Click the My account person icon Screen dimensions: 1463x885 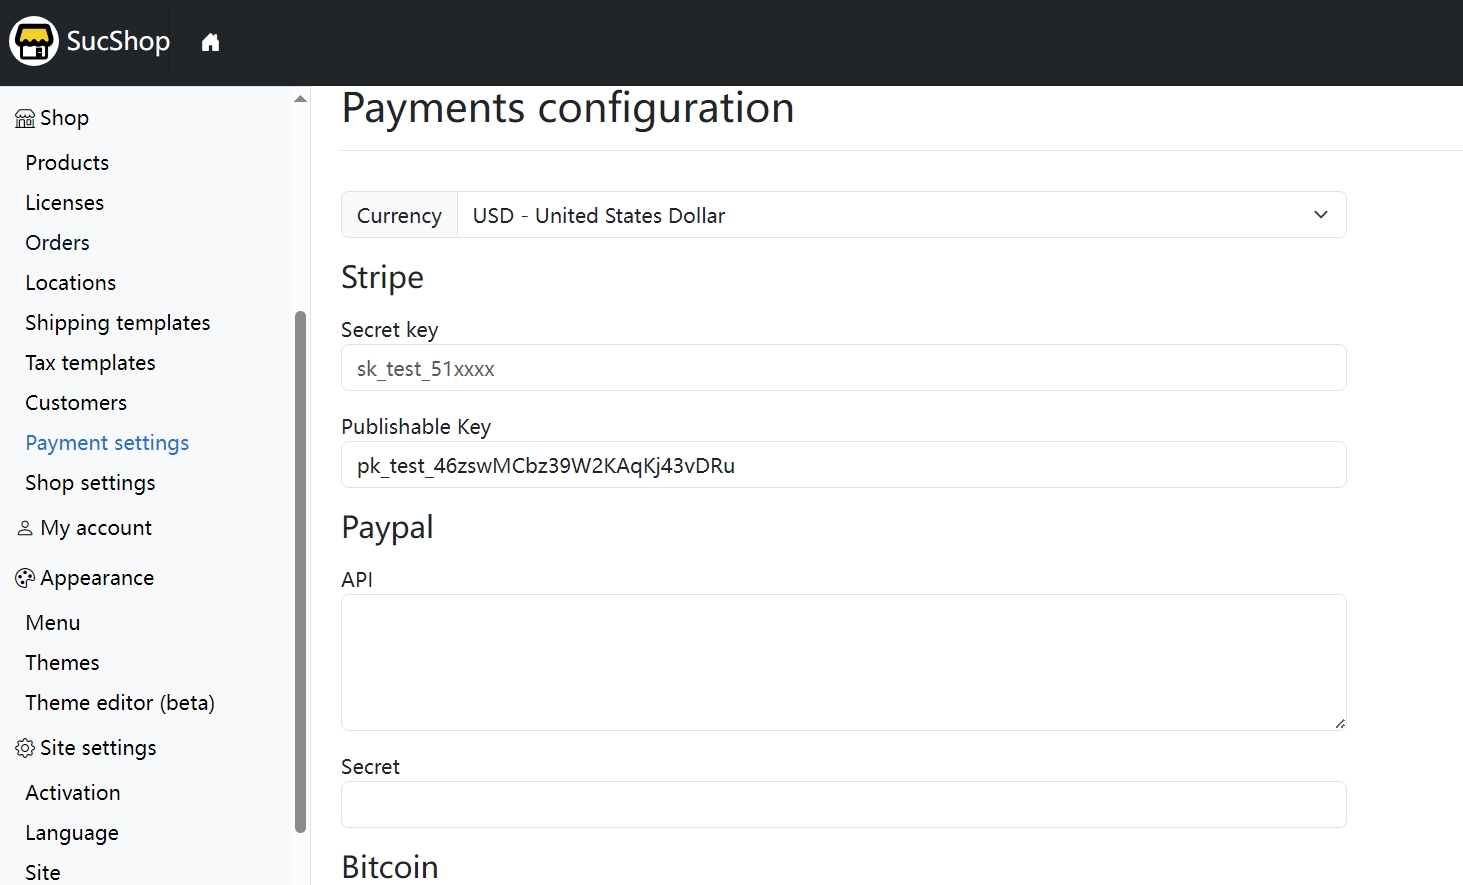pos(25,528)
